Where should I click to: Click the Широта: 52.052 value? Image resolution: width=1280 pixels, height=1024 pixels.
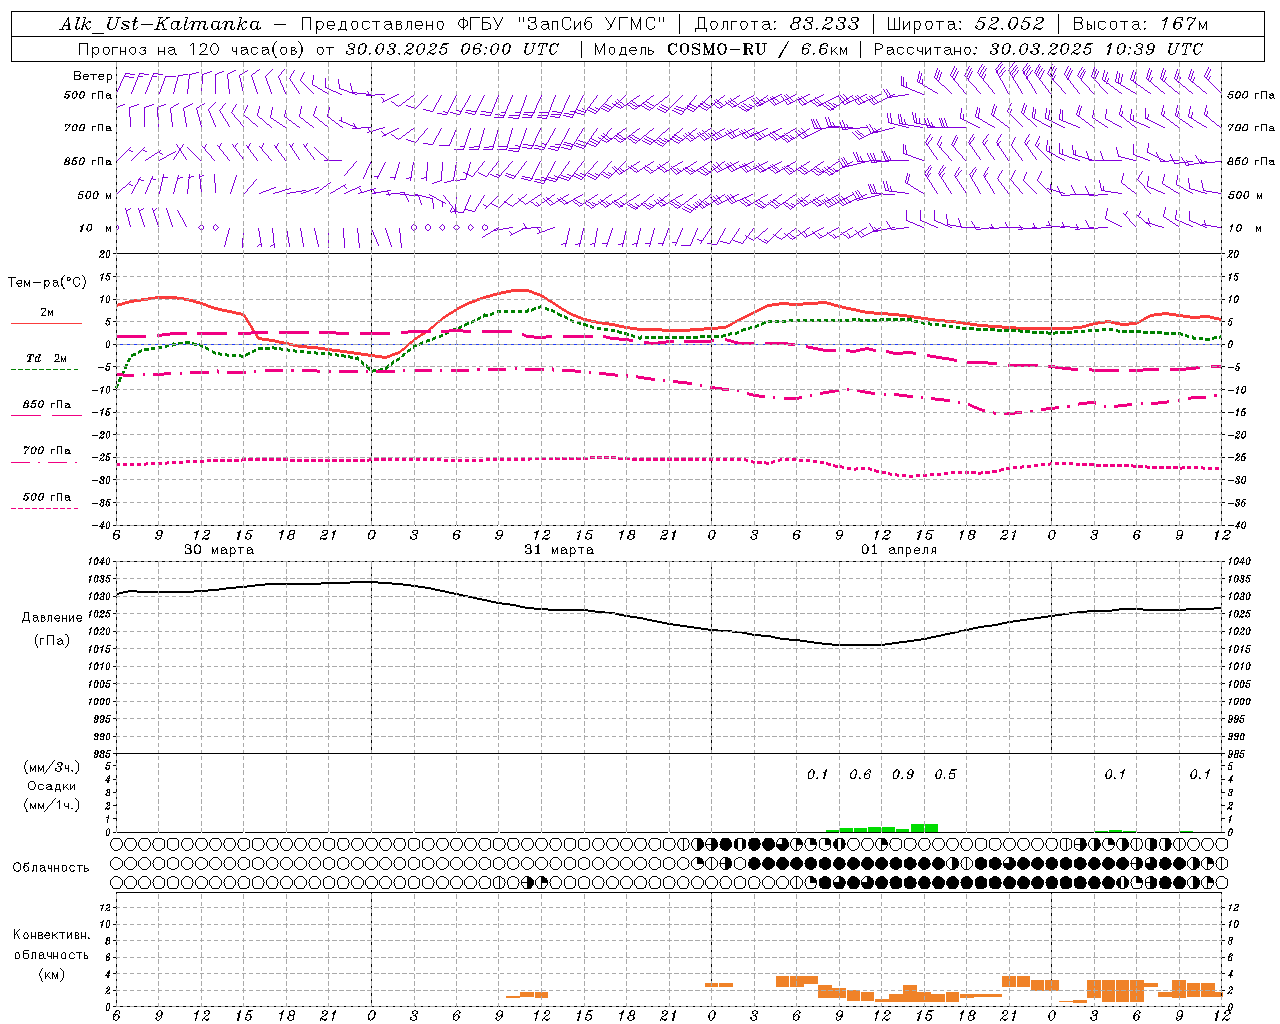pos(966,24)
